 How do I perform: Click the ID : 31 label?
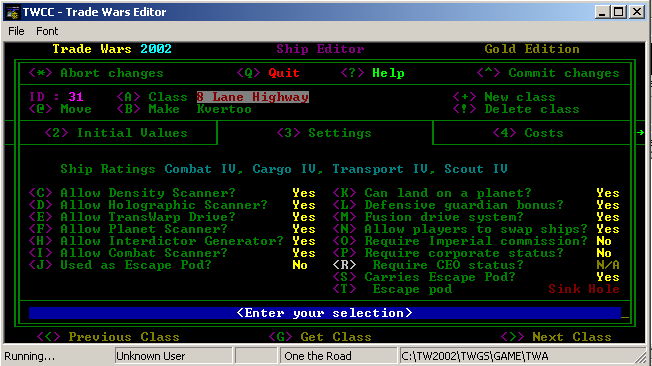click(x=56, y=97)
